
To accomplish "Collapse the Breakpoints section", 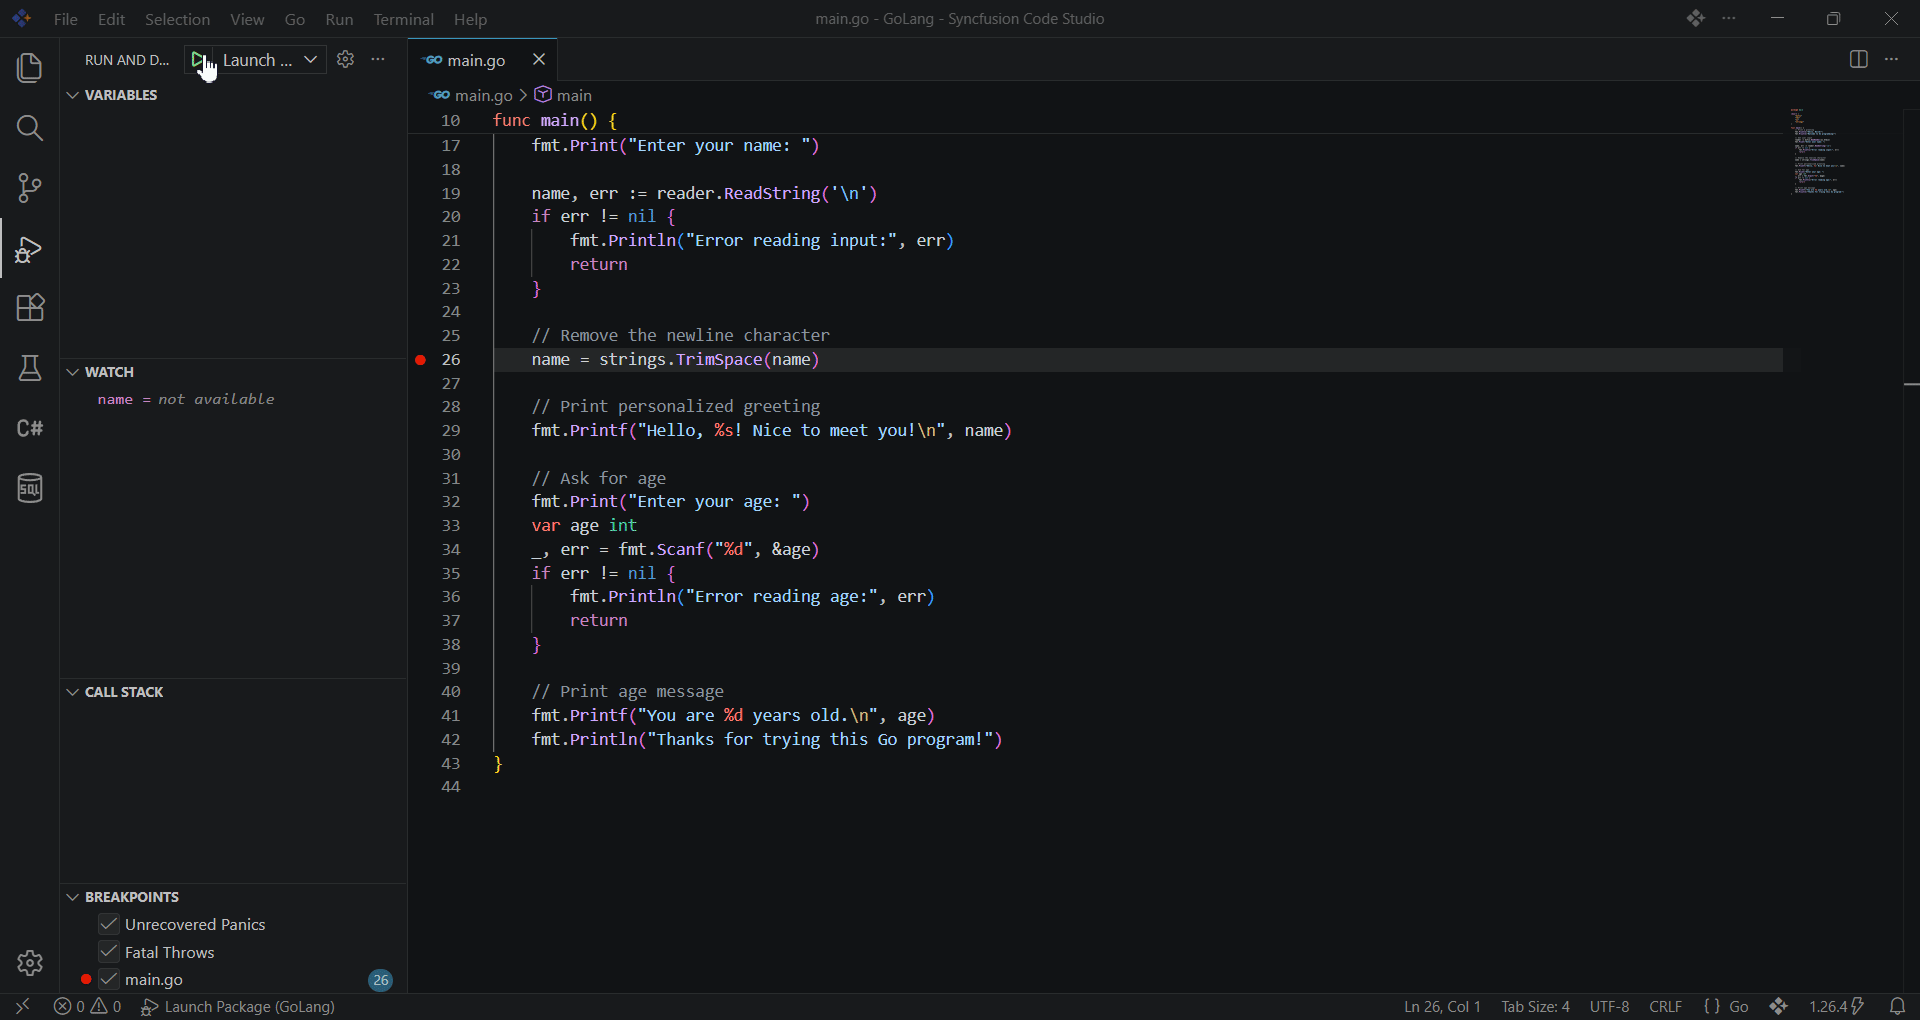I will [72, 897].
